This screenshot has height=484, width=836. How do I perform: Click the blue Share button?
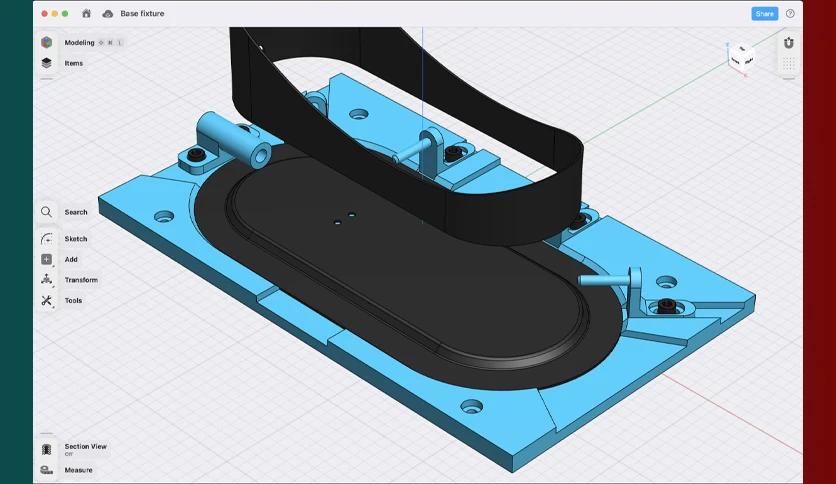coord(765,14)
